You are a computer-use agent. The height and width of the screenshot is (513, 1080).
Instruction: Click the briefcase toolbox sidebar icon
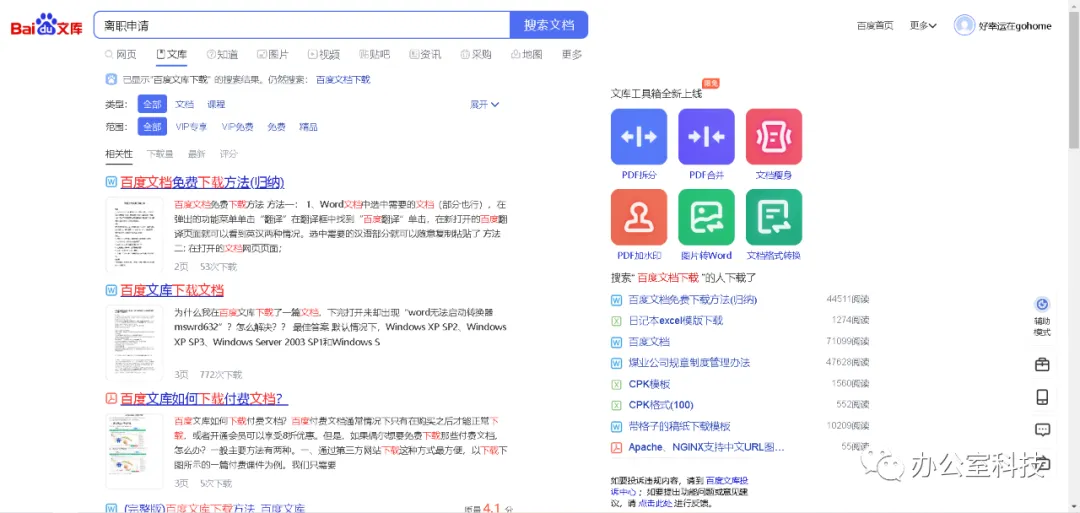[x=1042, y=364]
